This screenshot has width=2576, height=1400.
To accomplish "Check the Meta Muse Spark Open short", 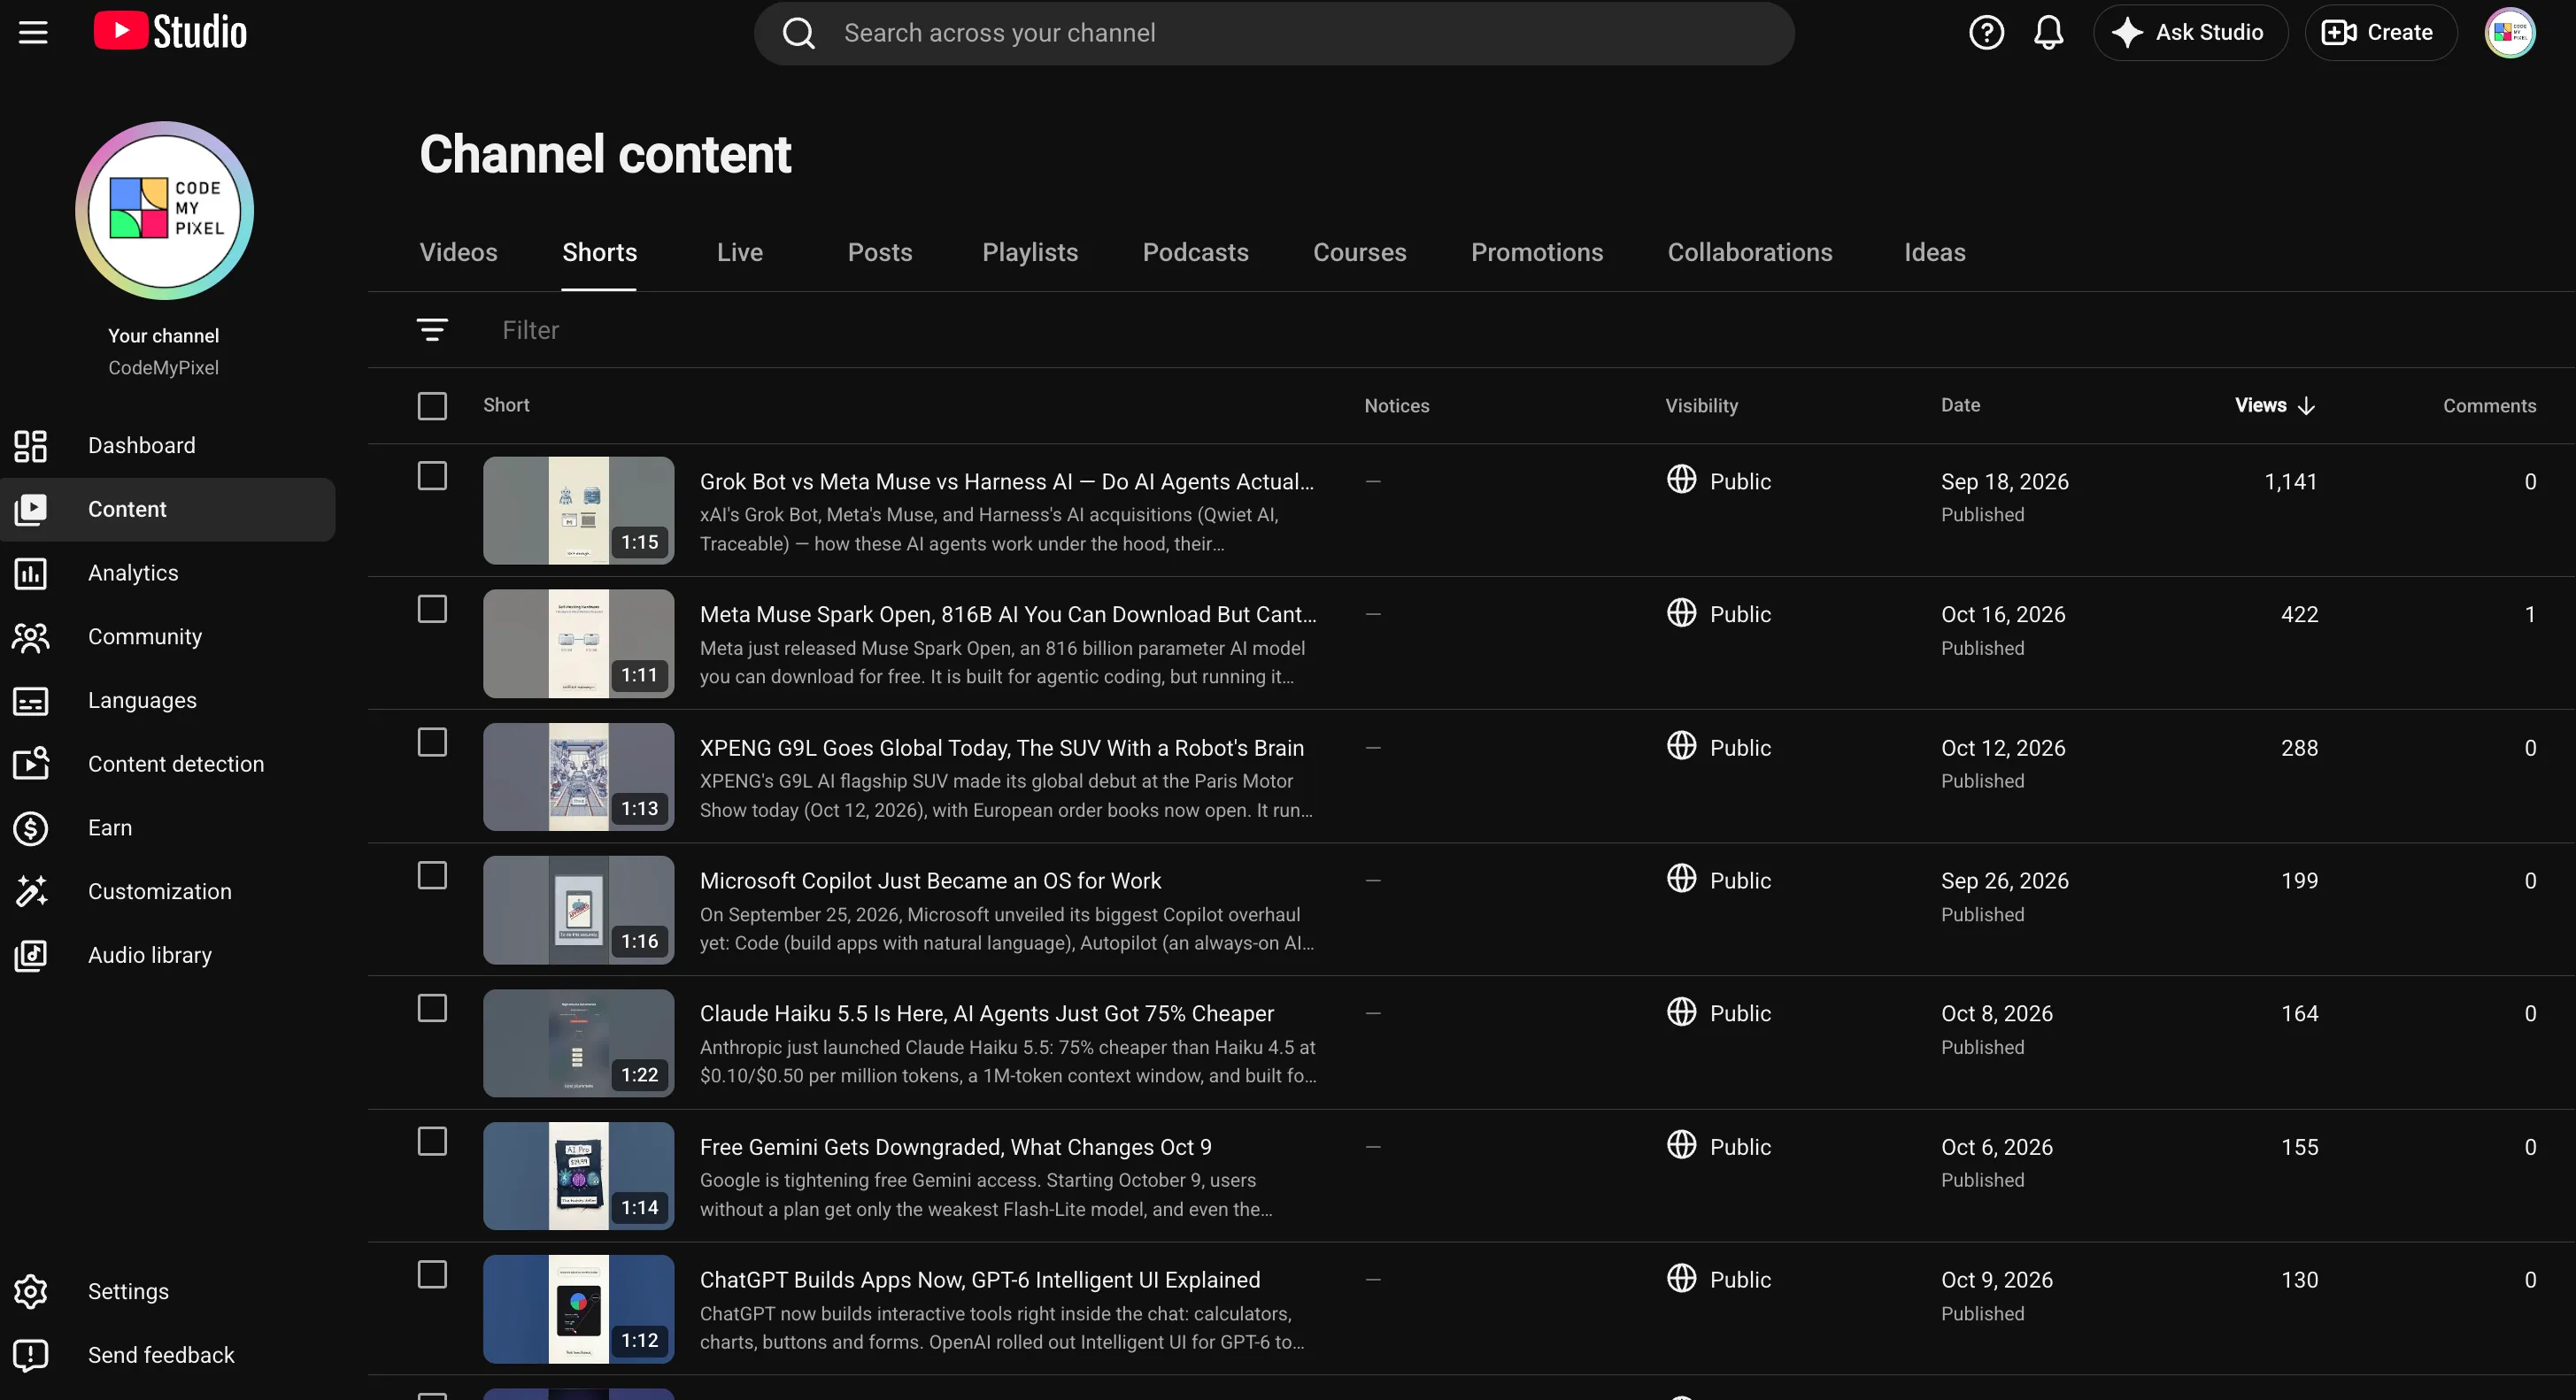I will point(432,609).
